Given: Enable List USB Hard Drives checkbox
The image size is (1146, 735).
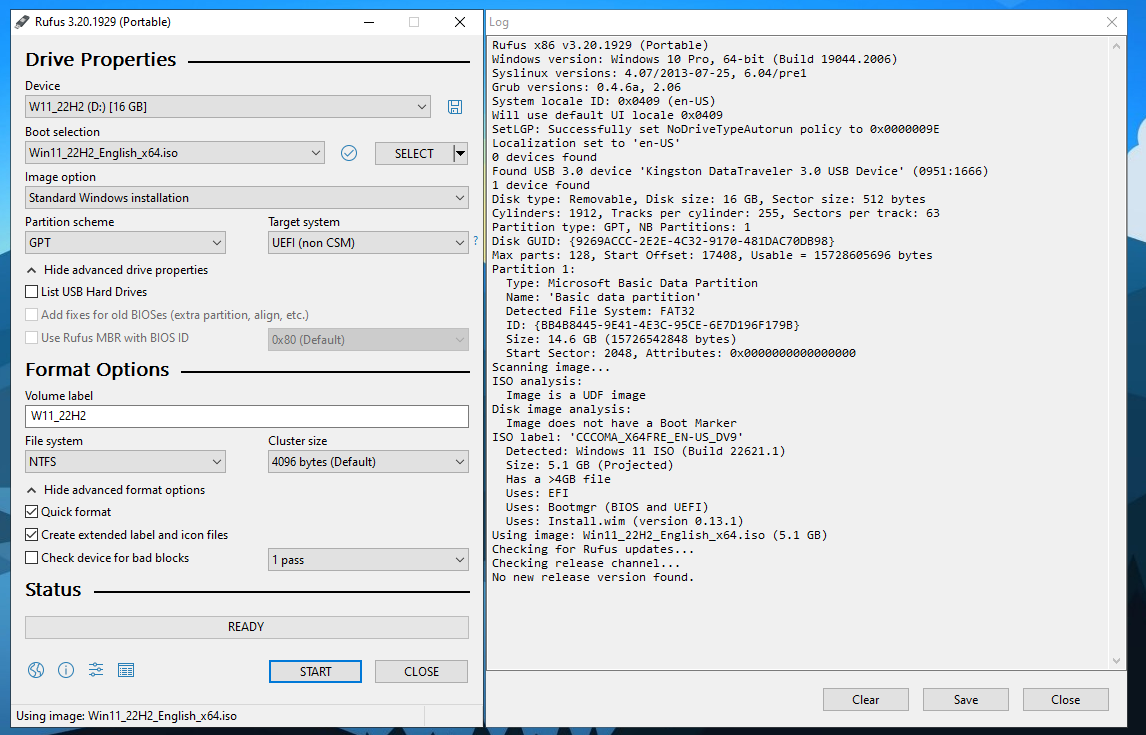Looking at the screenshot, I should [x=31, y=292].
